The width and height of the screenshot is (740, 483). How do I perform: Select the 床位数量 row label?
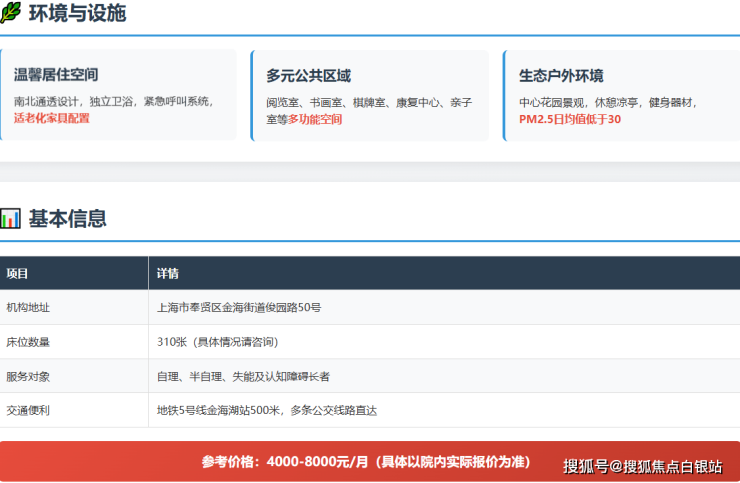coord(28,342)
